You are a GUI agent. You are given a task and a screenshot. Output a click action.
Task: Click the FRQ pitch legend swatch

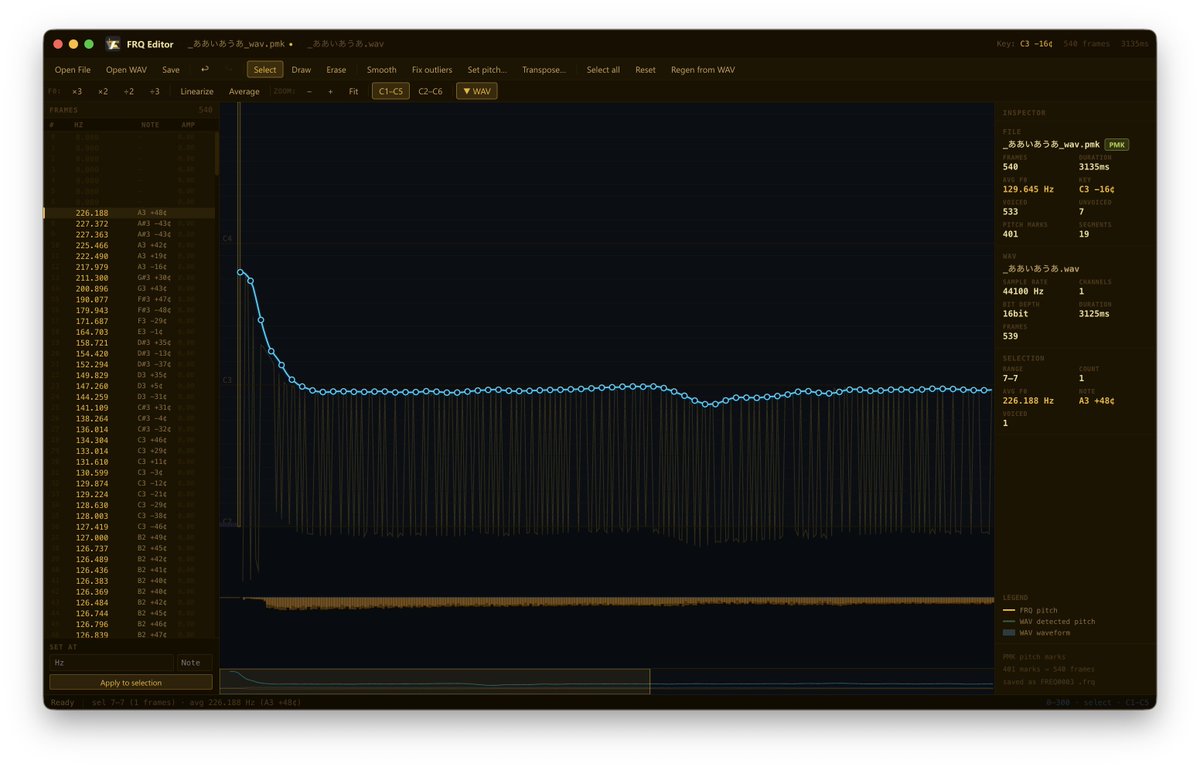click(x=1009, y=610)
